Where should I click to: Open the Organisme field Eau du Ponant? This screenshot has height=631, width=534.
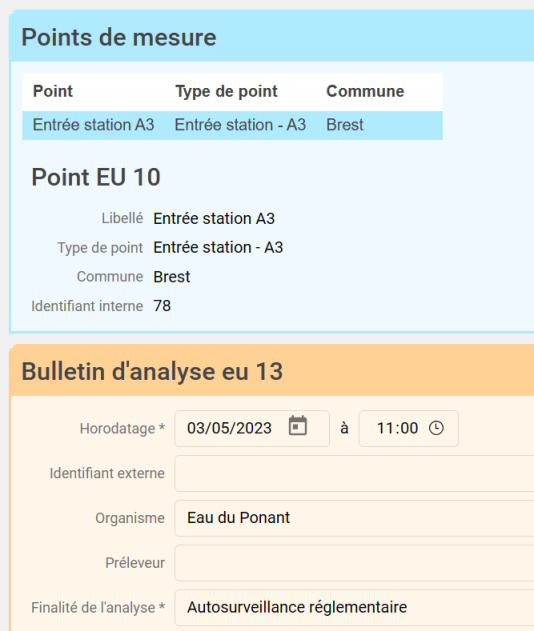point(354,518)
